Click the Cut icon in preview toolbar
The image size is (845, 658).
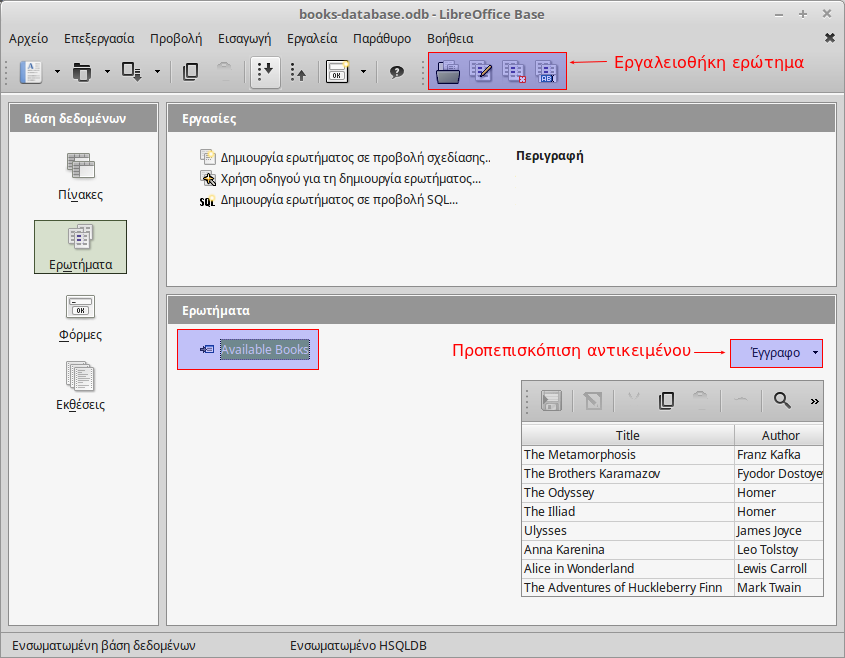pyautogui.click(x=634, y=399)
